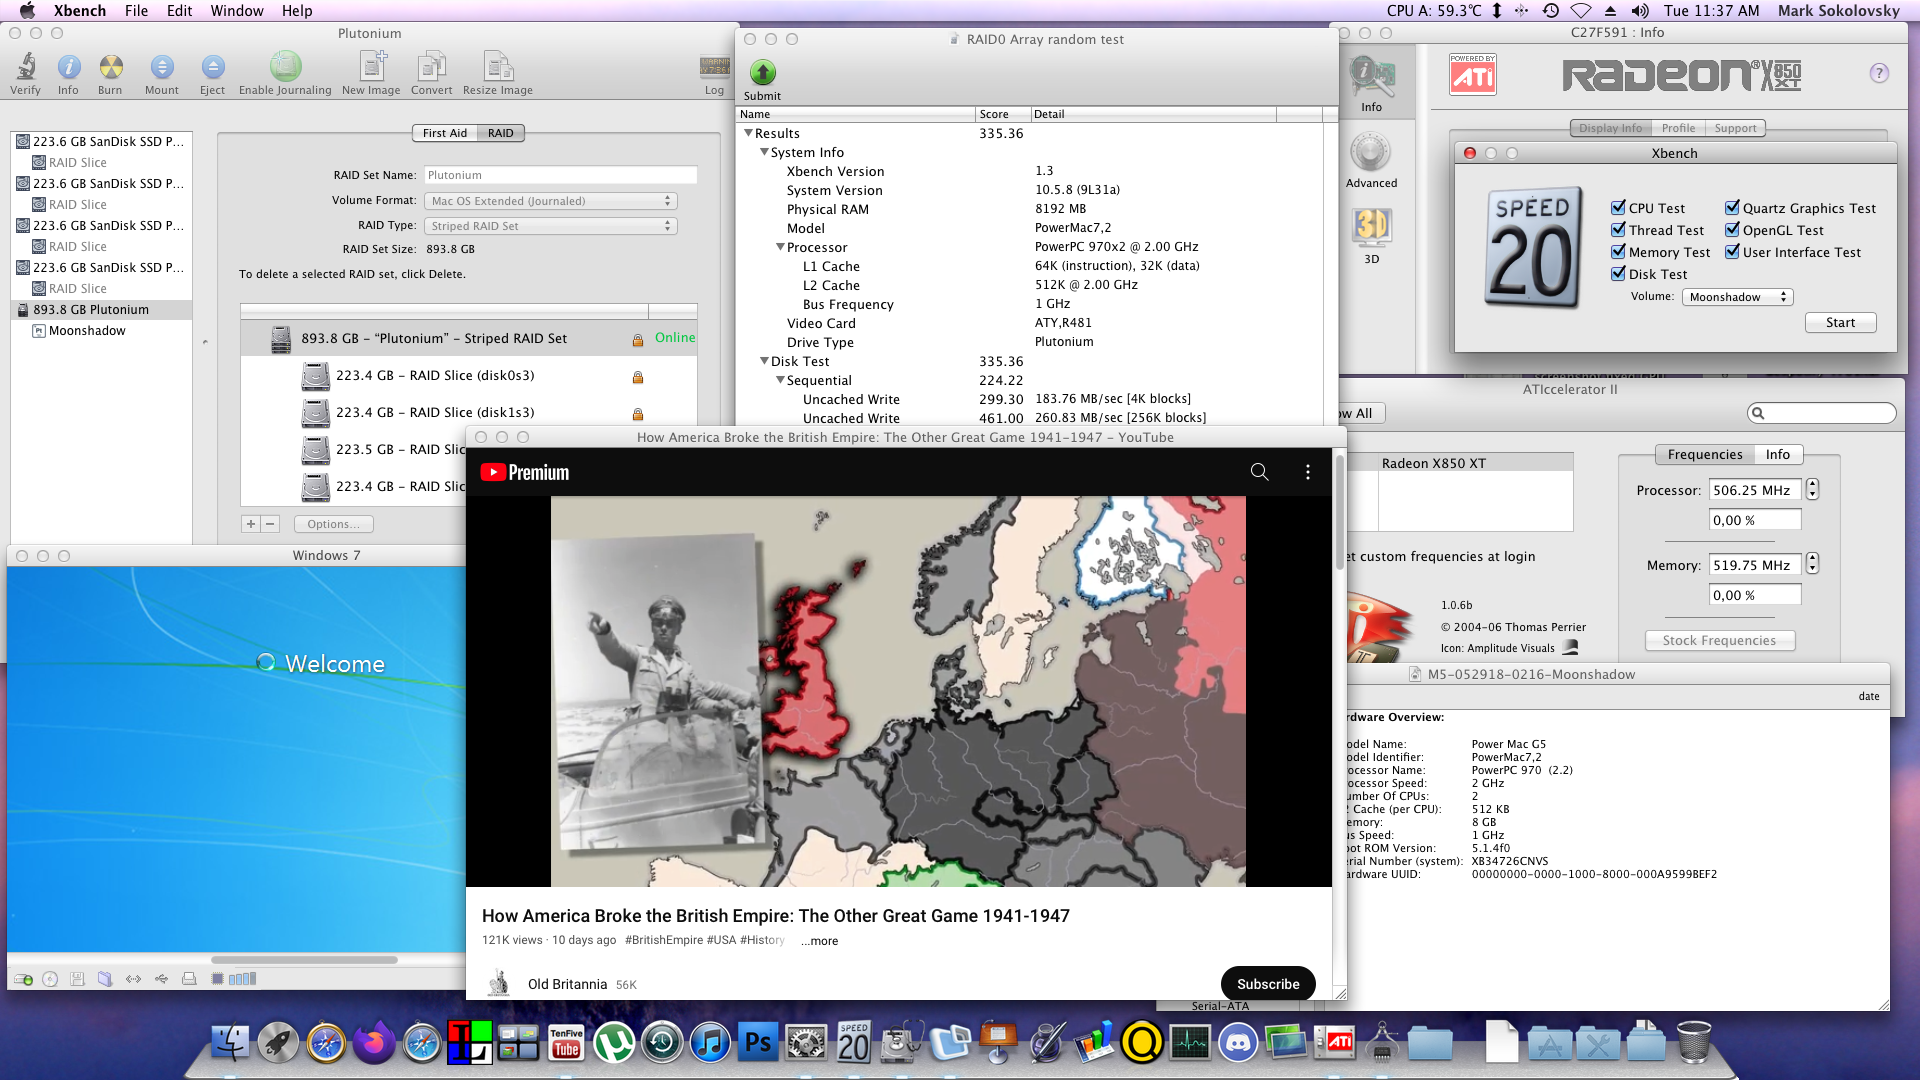Image resolution: width=1920 pixels, height=1080 pixels.
Task: Open Info in the Disk Utility toolbar
Action: click(68, 67)
